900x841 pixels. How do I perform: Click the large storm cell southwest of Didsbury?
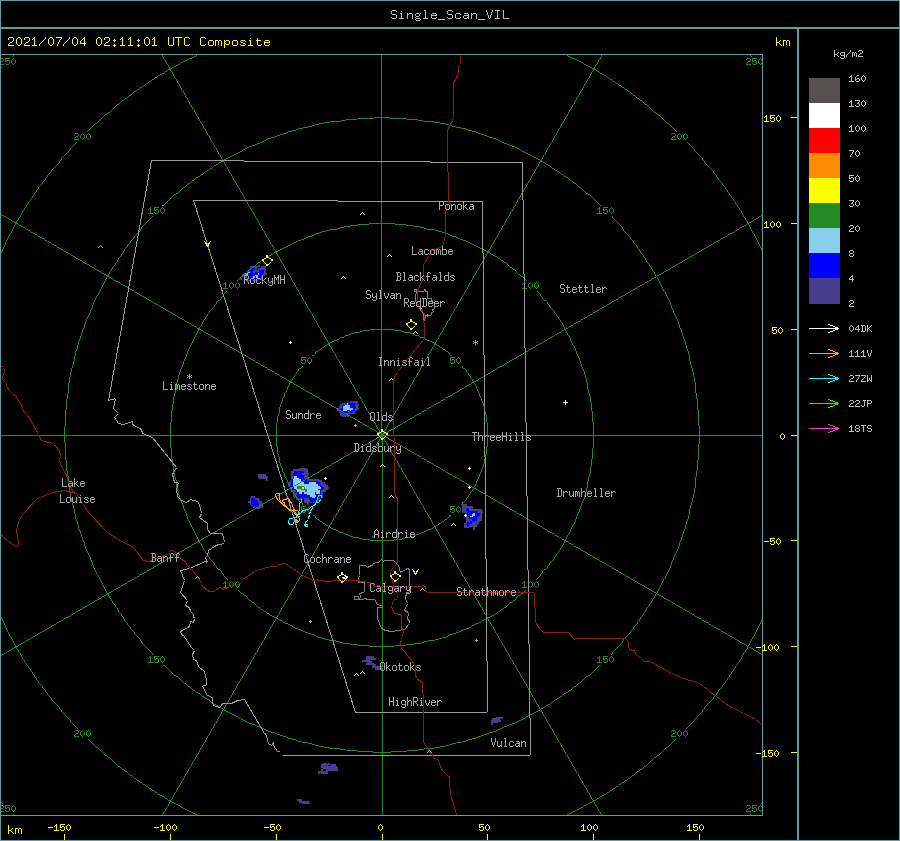click(308, 486)
